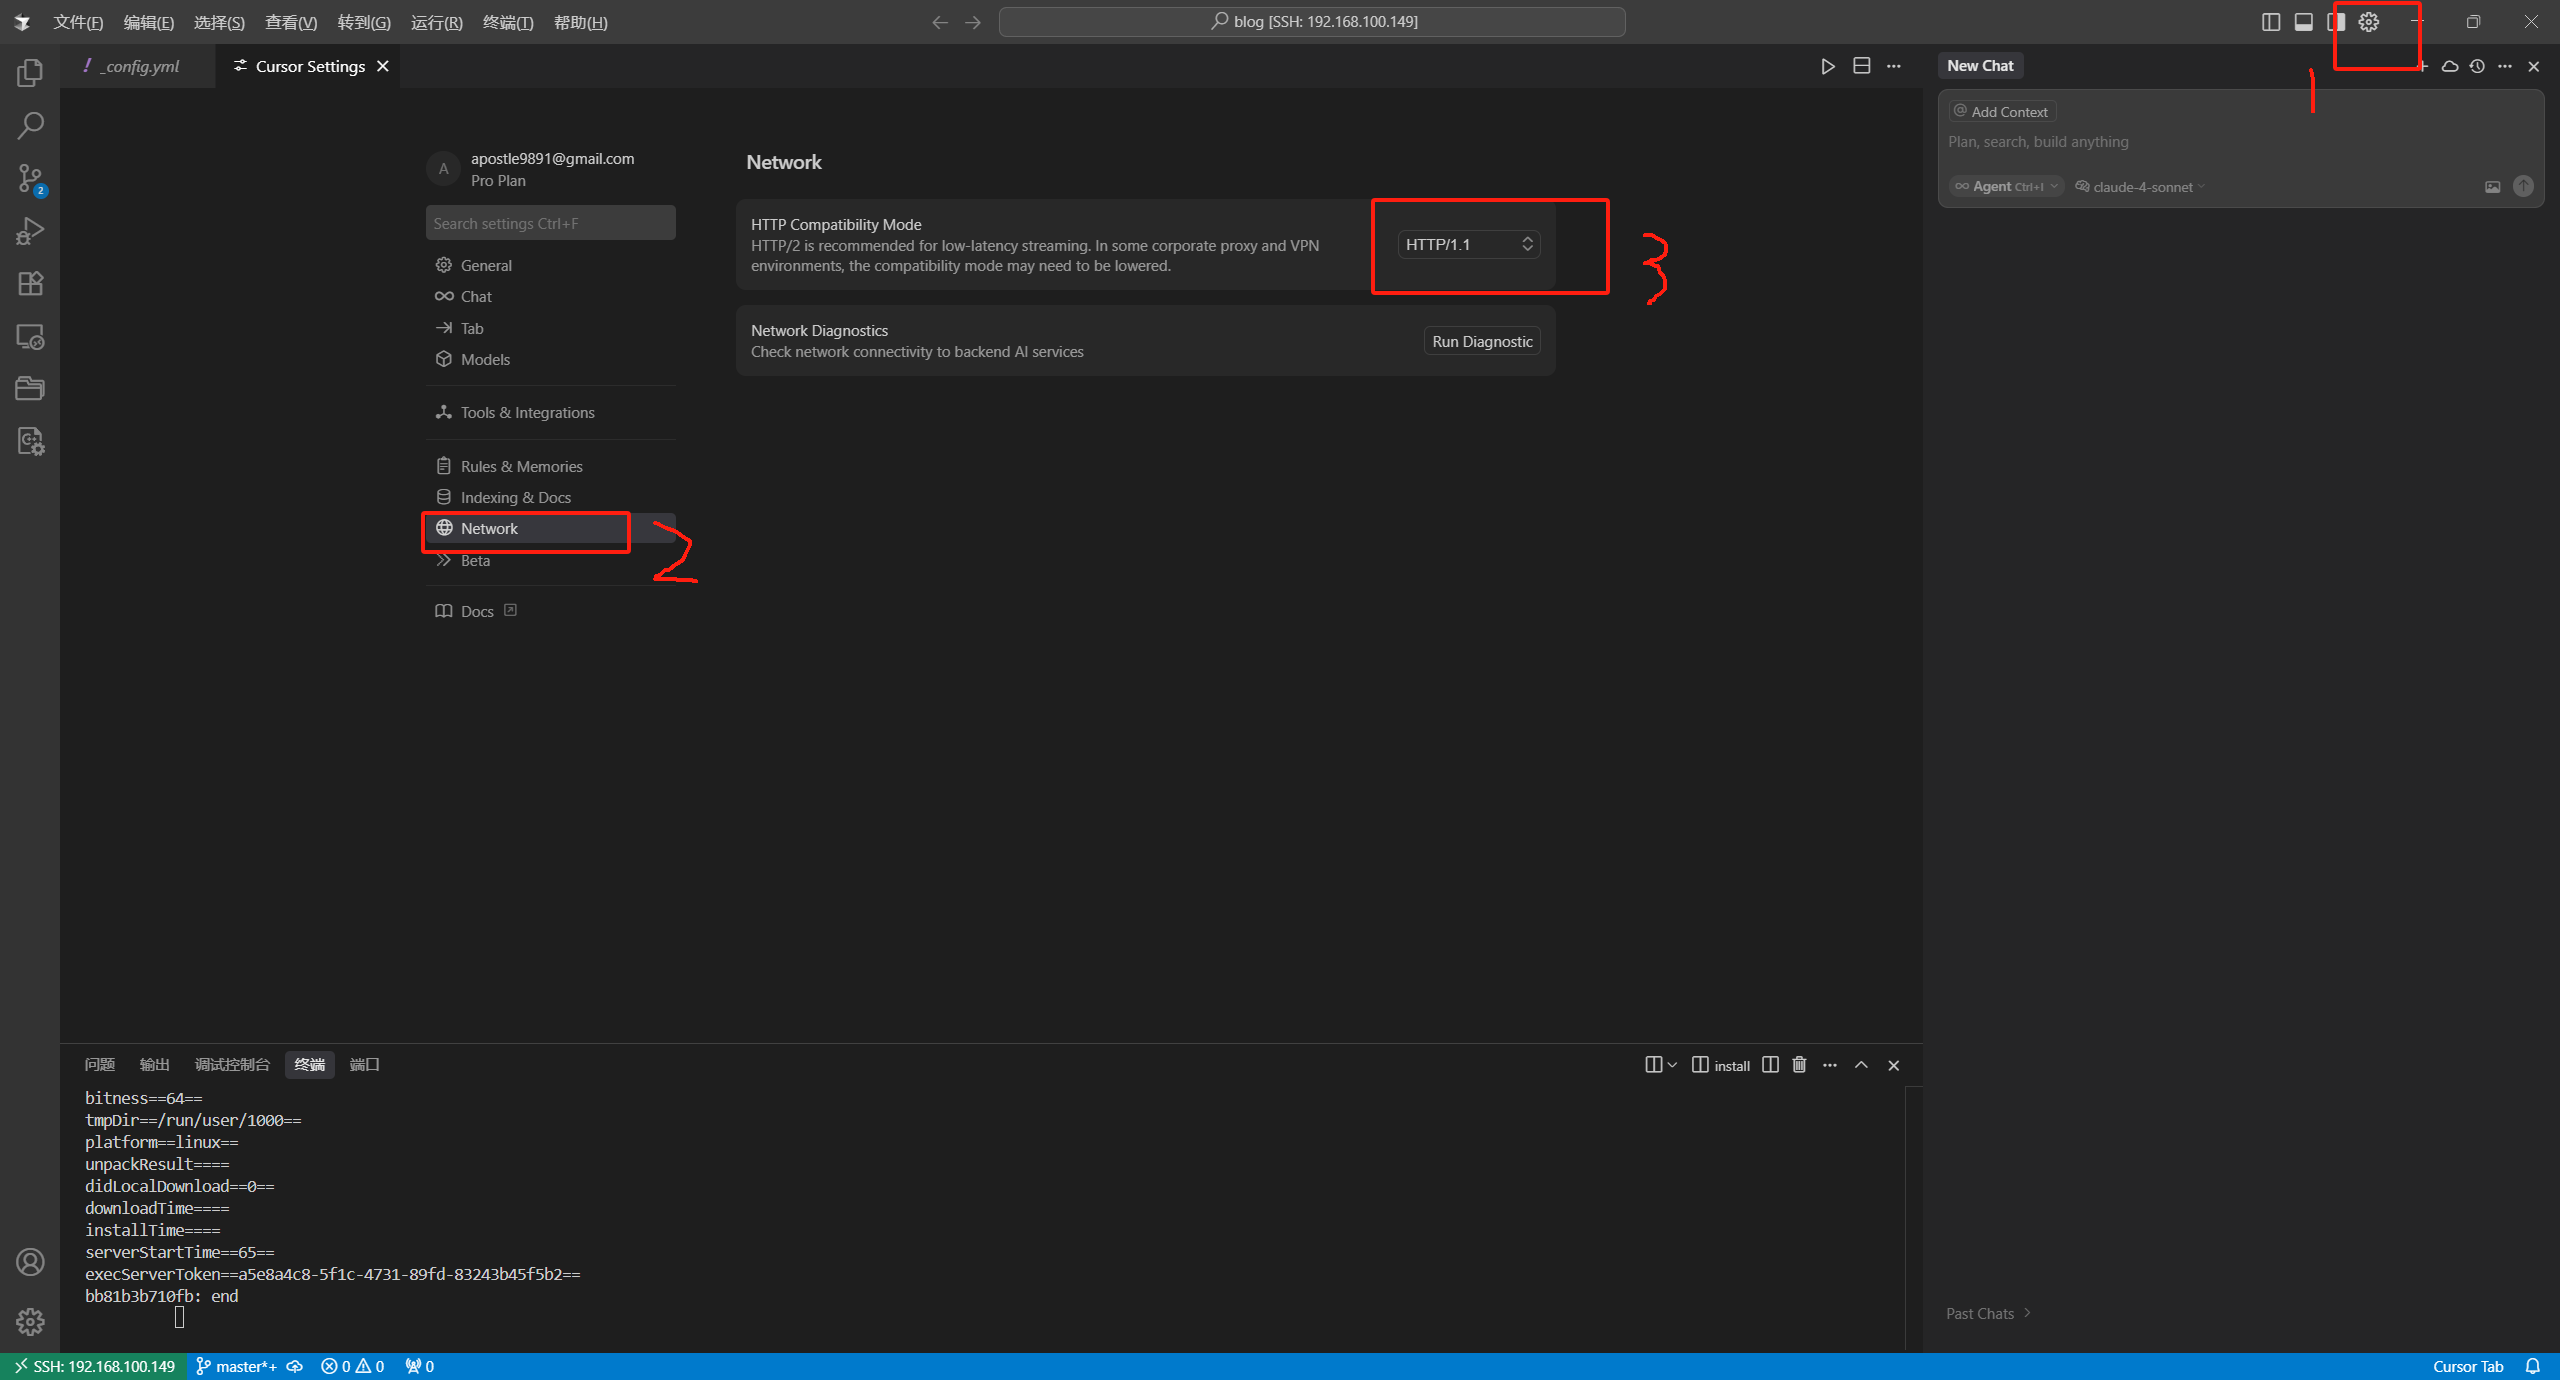Viewport: 2560px width, 1380px height.
Task: Expand the Agent mode dropdown
Action: (2006, 187)
